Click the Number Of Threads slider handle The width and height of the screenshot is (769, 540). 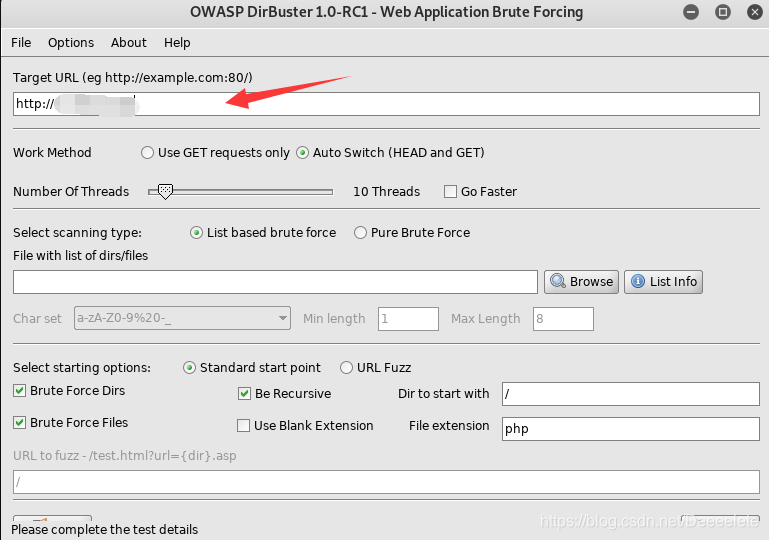pyautogui.click(x=165, y=191)
